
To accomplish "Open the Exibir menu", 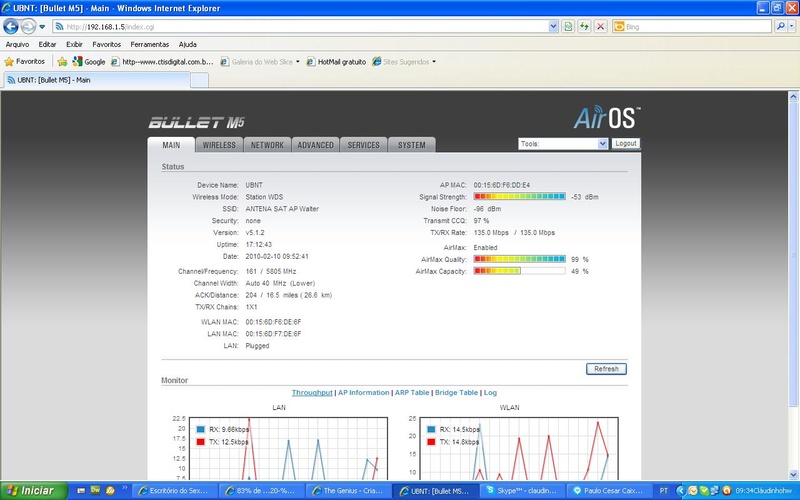I will coord(74,44).
